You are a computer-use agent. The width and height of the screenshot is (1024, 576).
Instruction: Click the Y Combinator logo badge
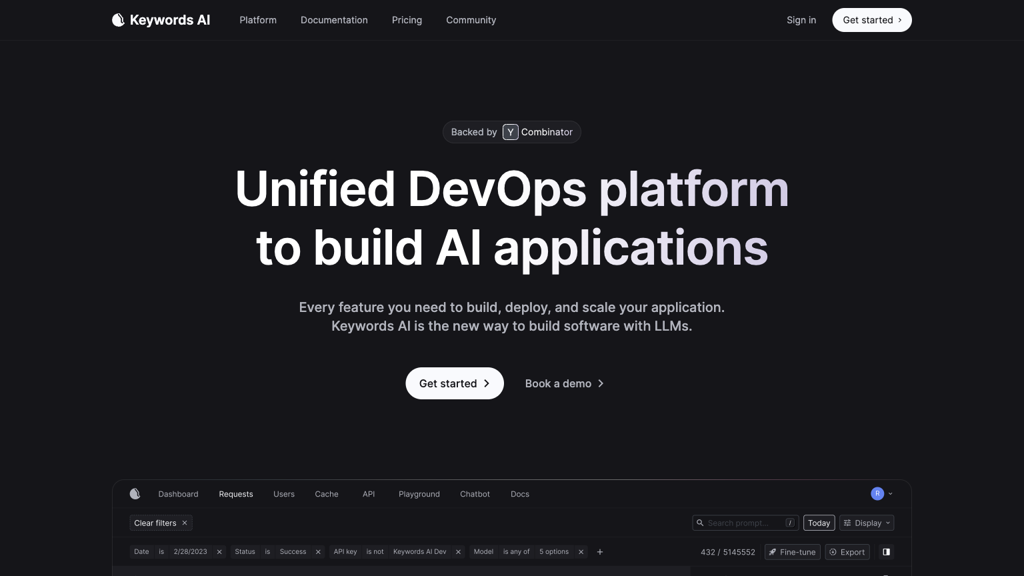pyautogui.click(x=510, y=132)
